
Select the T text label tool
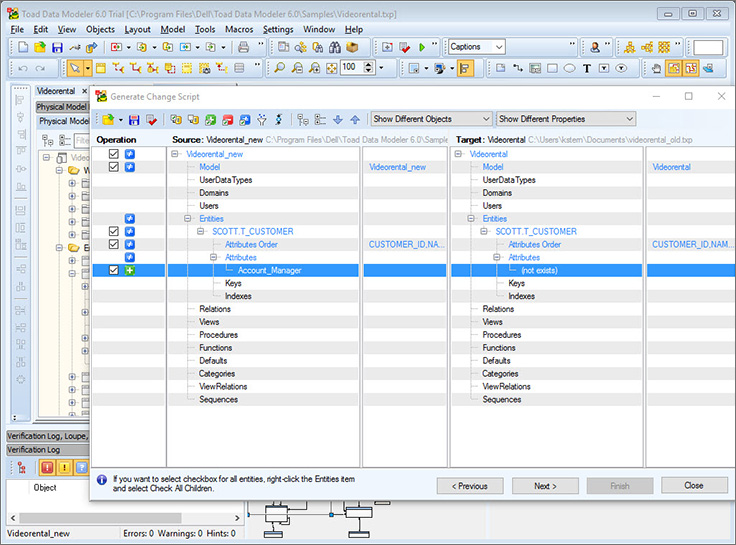[587, 69]
